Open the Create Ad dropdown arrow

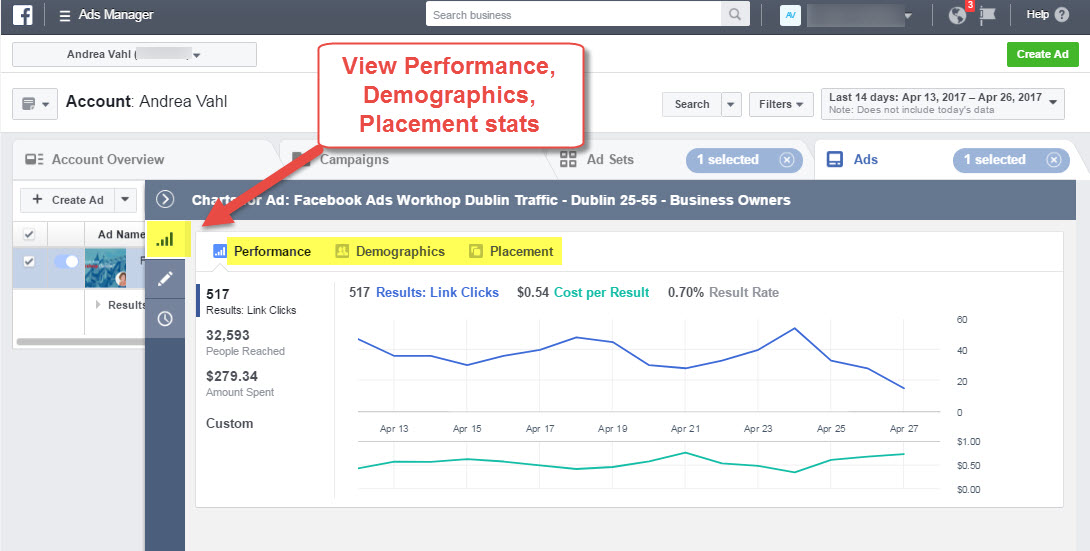tap(124, 199)
